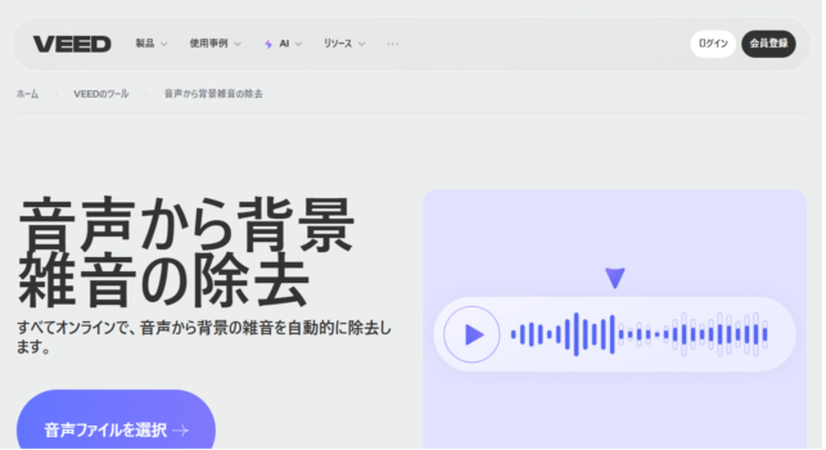Screen dimensions: 826x450
Task: Click the arrow icon in 音声ファイルを選択
Action: [x=181, y=431]
